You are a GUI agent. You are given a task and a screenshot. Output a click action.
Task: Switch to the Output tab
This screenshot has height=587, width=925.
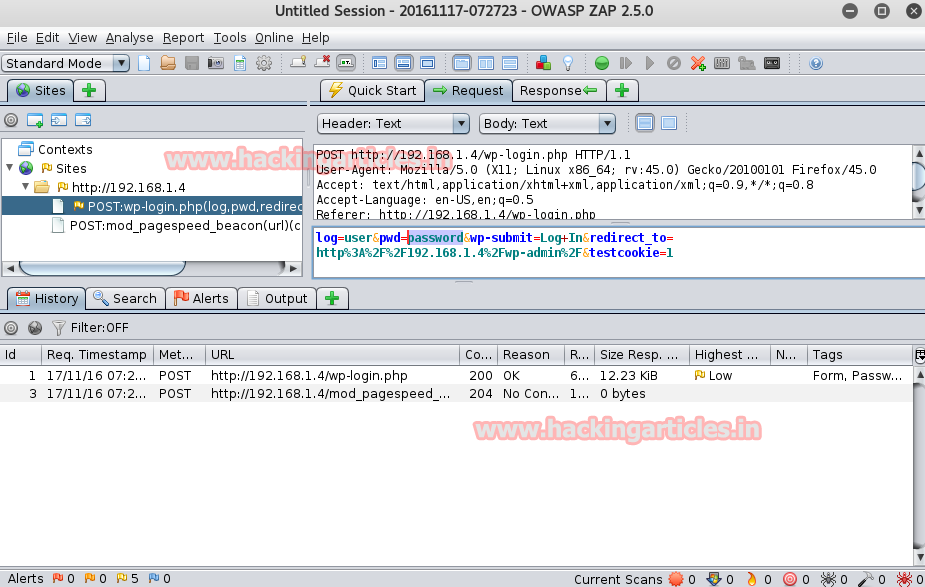pyautogui.click(x=277, y=299)
